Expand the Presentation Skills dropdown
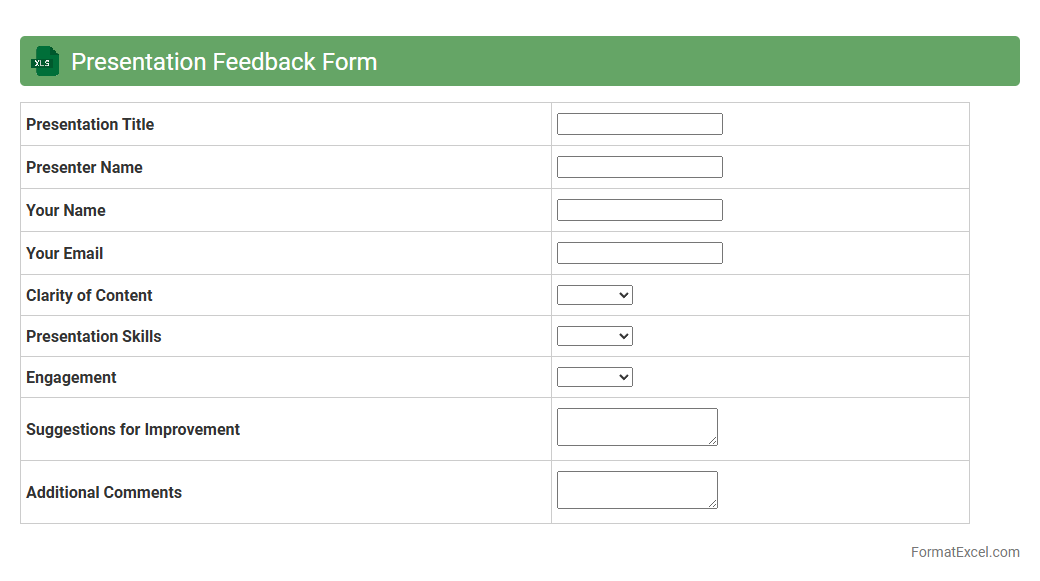The image size is (1040, 581). tap(594, 336)
